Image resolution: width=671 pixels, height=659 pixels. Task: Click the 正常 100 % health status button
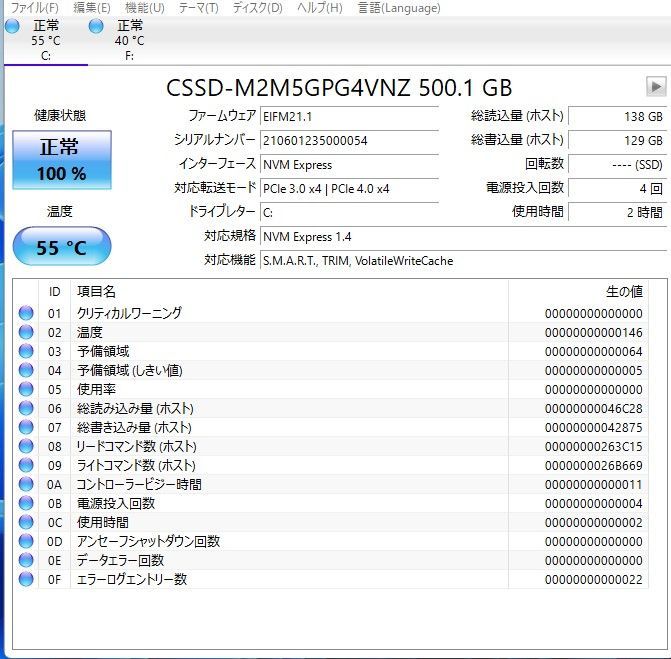point(62,160)
